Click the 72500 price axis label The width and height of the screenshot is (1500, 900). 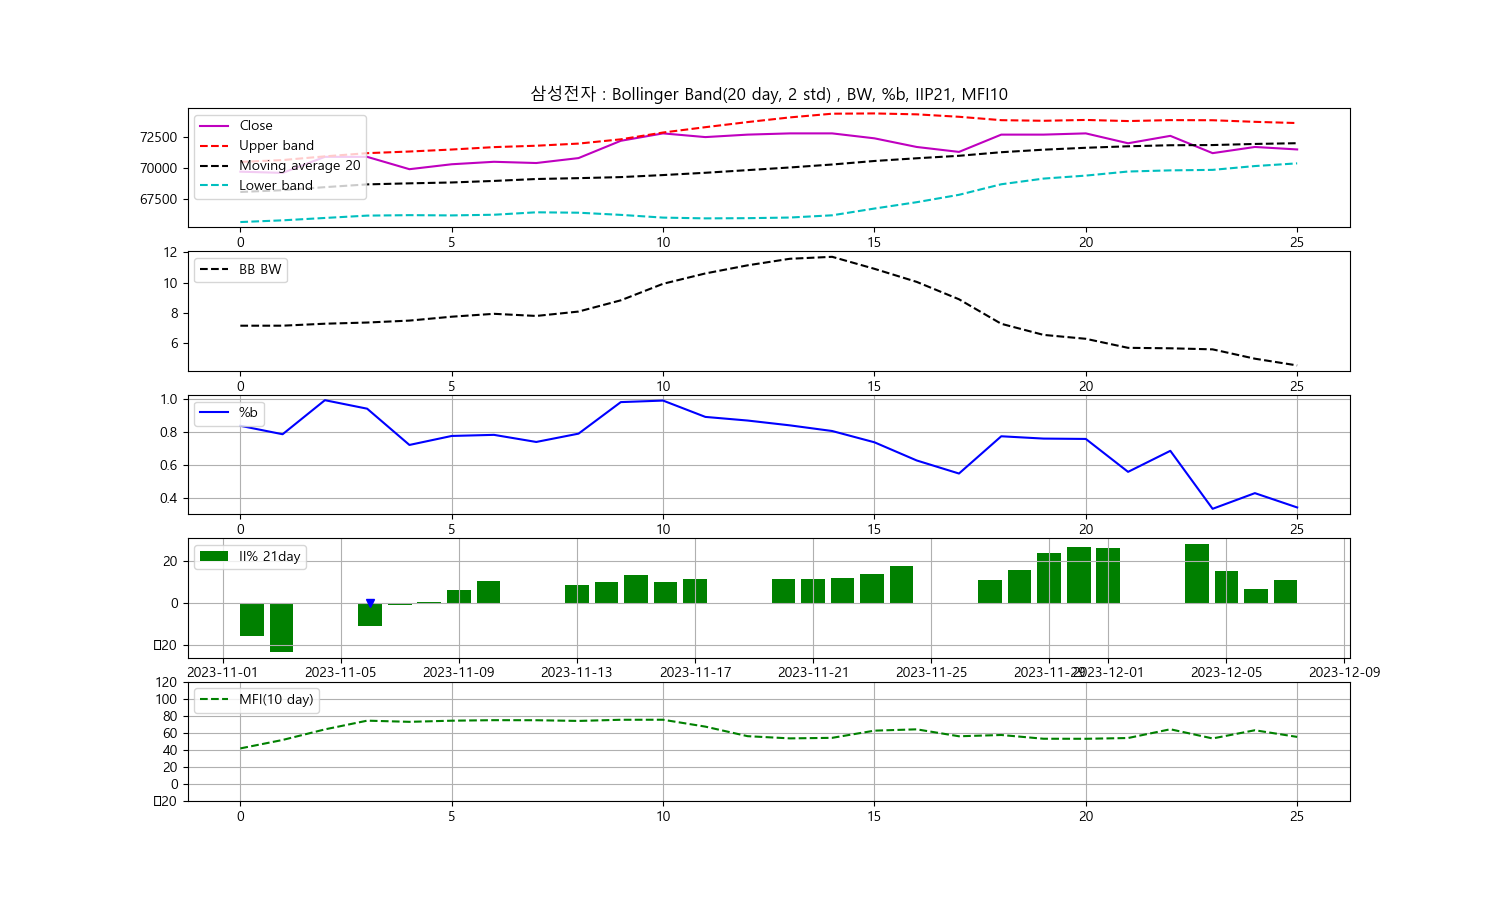click(x=158, y=138)
